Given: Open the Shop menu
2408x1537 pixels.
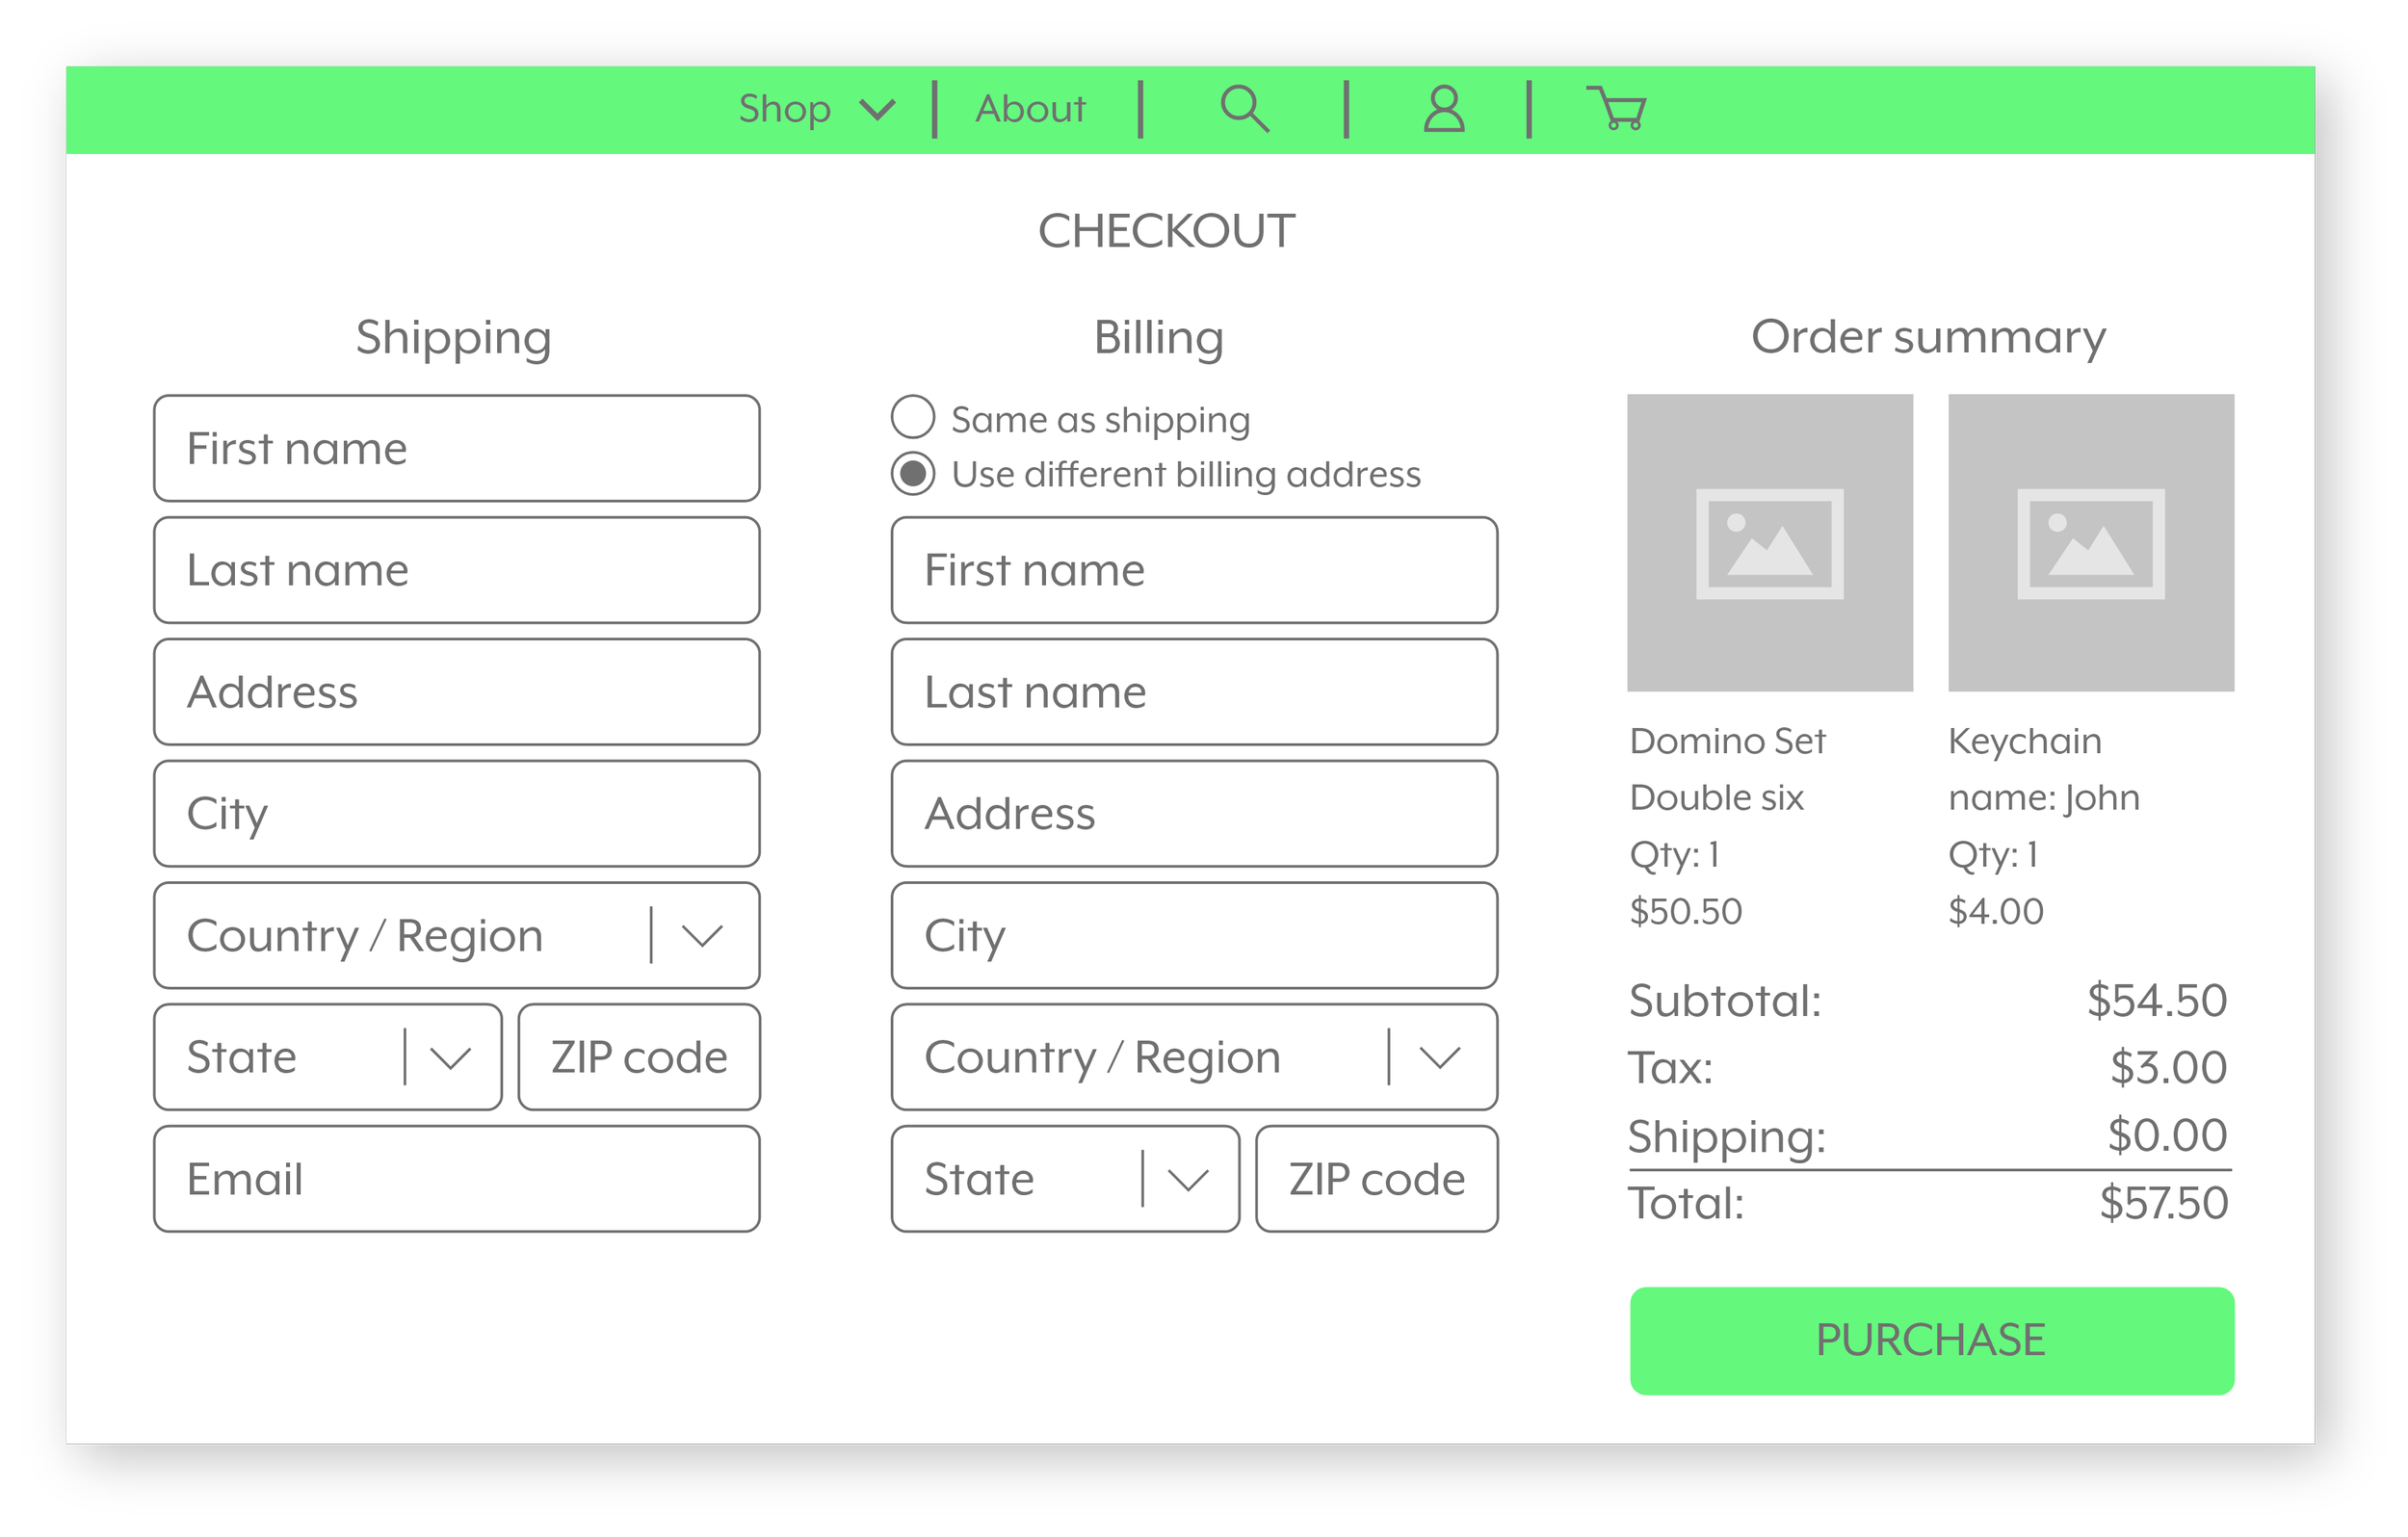Looking at the screenshot, I should (x=784, y=109).
